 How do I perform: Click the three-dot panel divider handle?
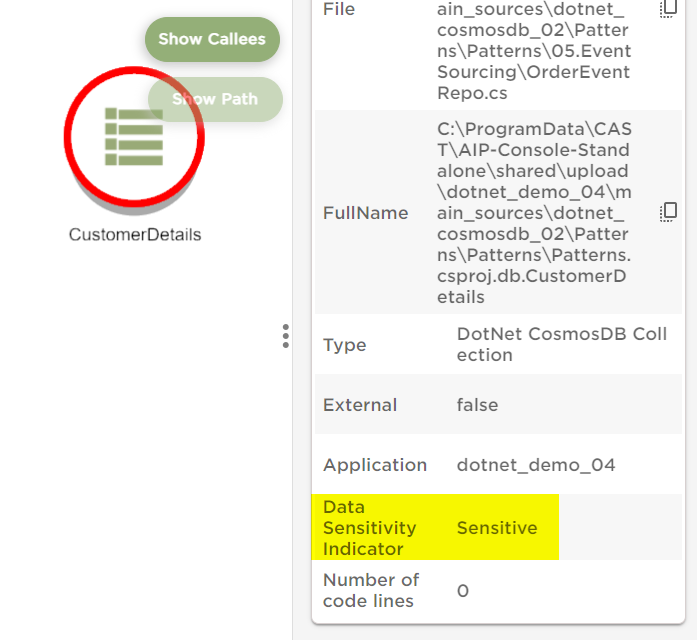pyautogui.click(x=286, y=336)
